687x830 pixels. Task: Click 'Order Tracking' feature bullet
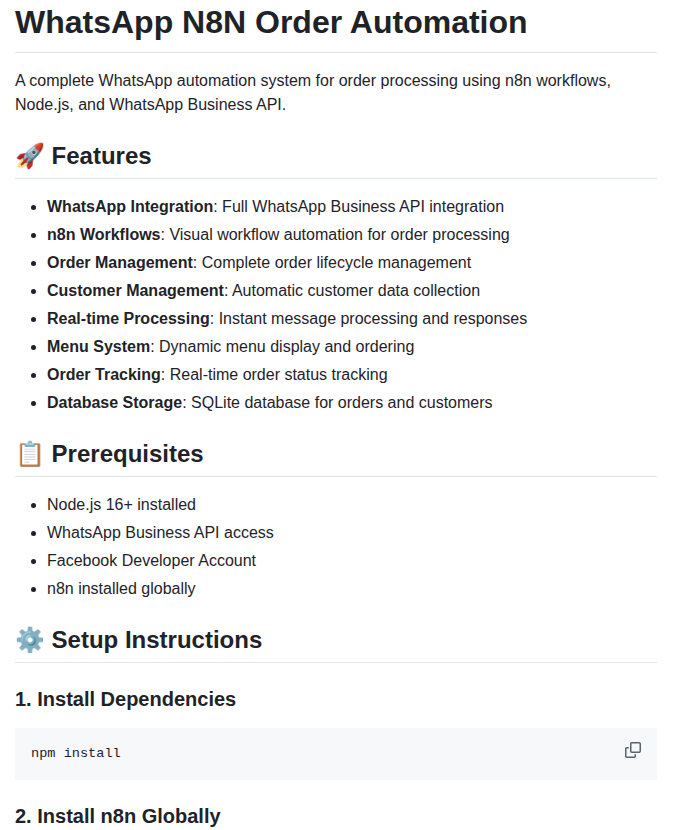[x=217, y=375]
